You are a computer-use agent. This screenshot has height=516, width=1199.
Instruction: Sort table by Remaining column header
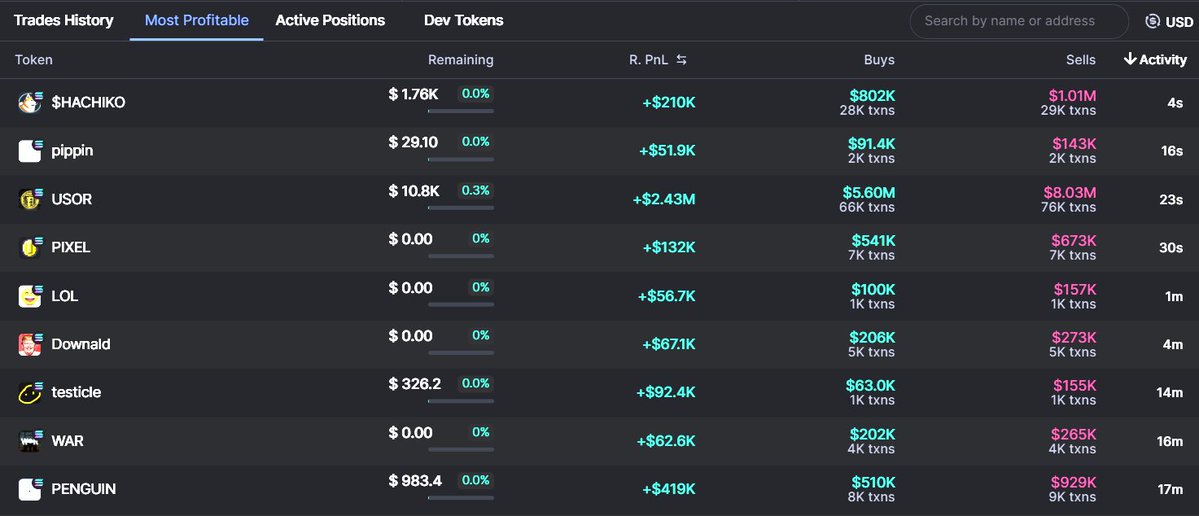click(x=460, y=60)
